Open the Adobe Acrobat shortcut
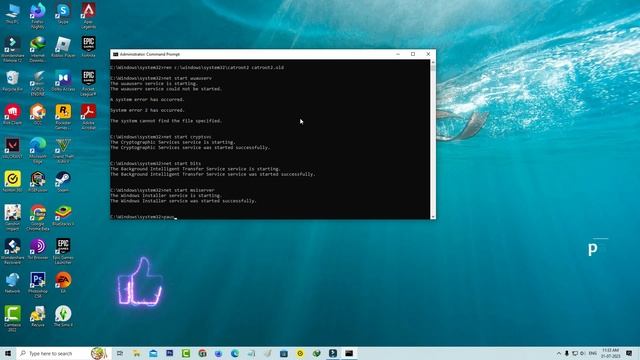The width and height of the screenshot is (640, 360). [x=89, y=117]
